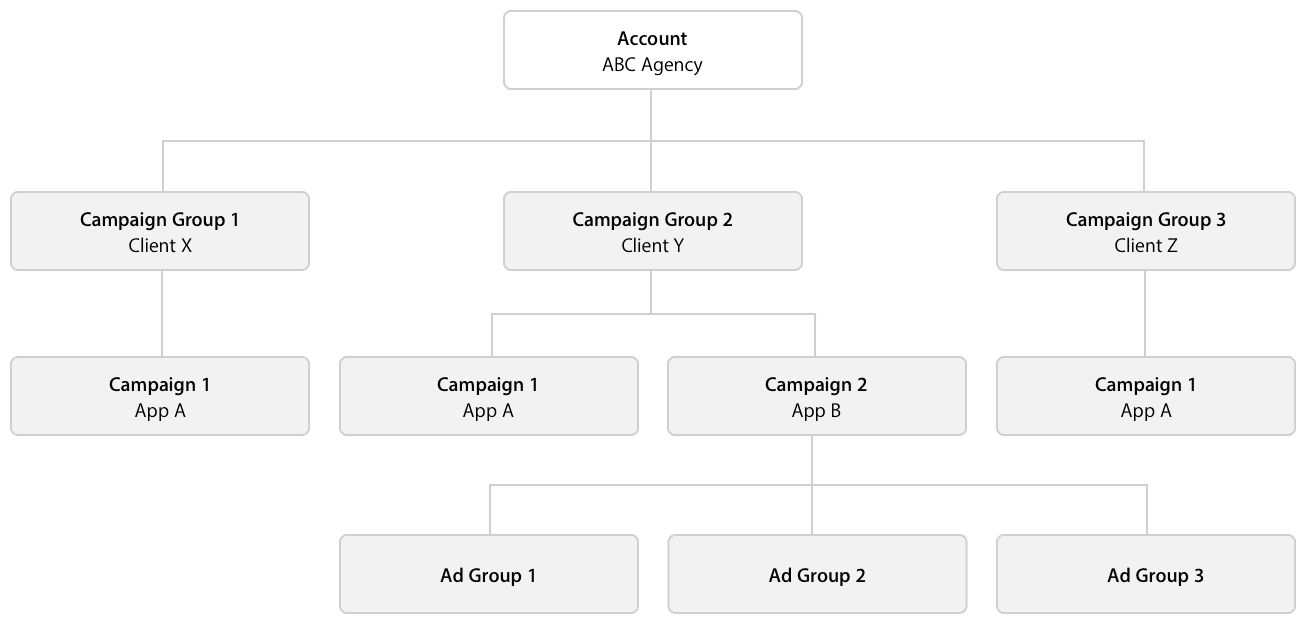Click the Ad Group 2 box
1306x624 pixels.
[x=816, y=575]
